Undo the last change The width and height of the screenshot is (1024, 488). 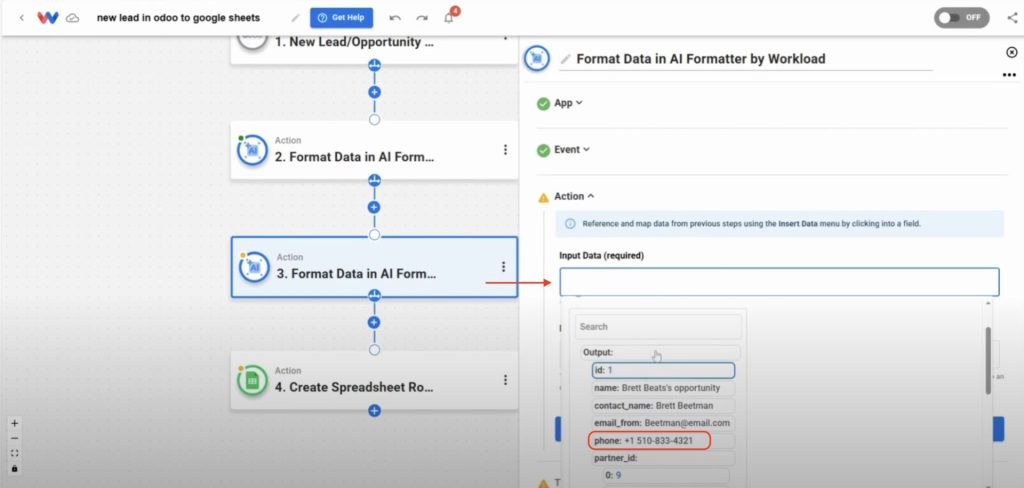395,18
